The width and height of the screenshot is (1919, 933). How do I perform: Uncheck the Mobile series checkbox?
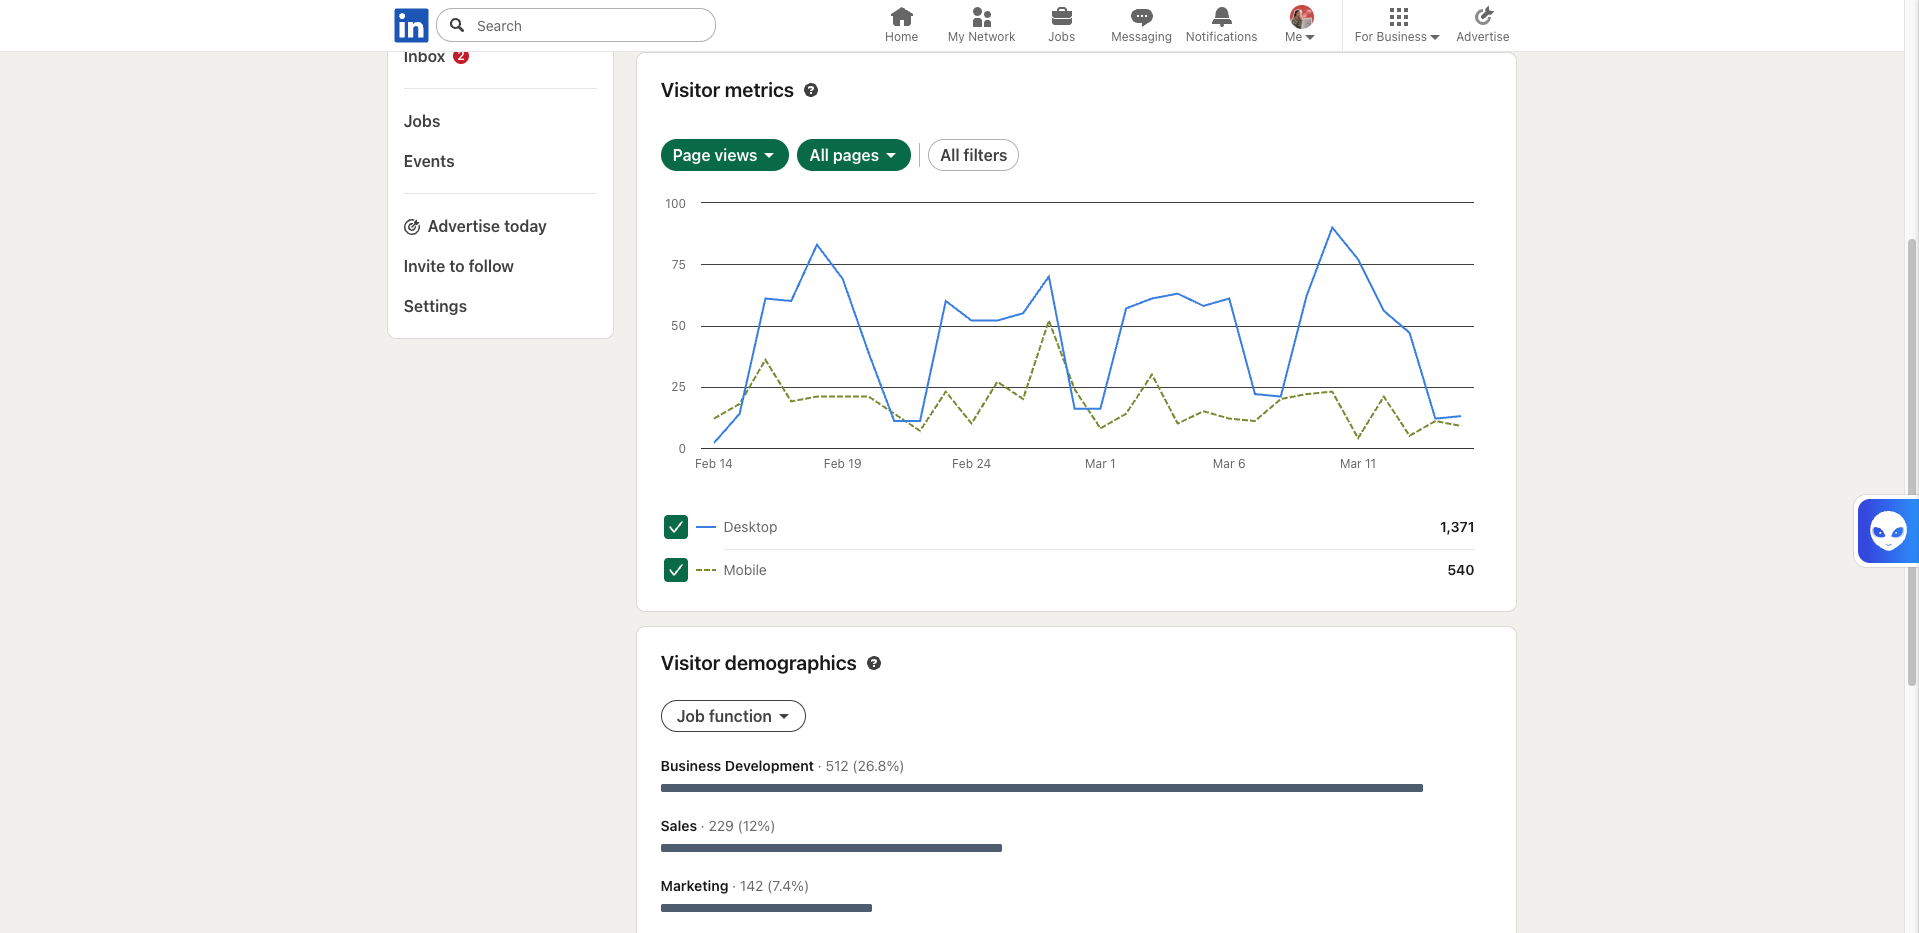tap(676, 570)
